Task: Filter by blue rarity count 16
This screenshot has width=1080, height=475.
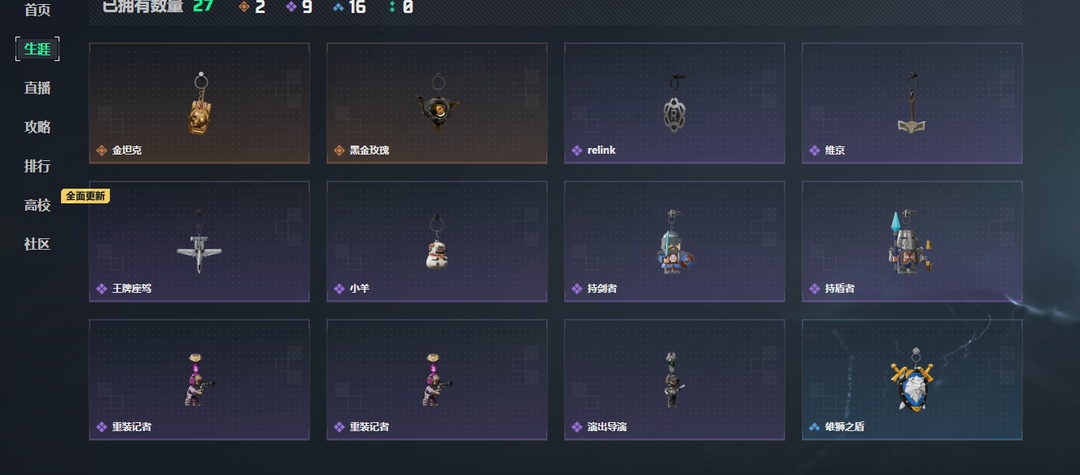Action: [349, 8]
